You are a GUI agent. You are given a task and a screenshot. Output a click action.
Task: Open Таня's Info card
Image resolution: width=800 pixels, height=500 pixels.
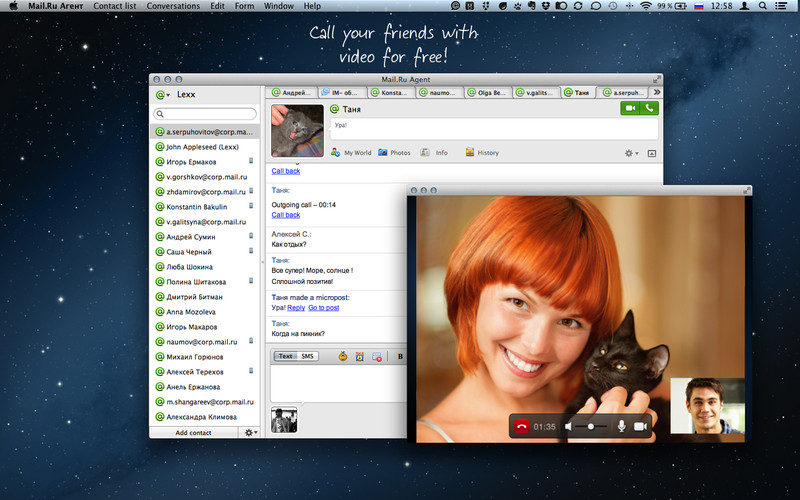(x=434, y=153)
